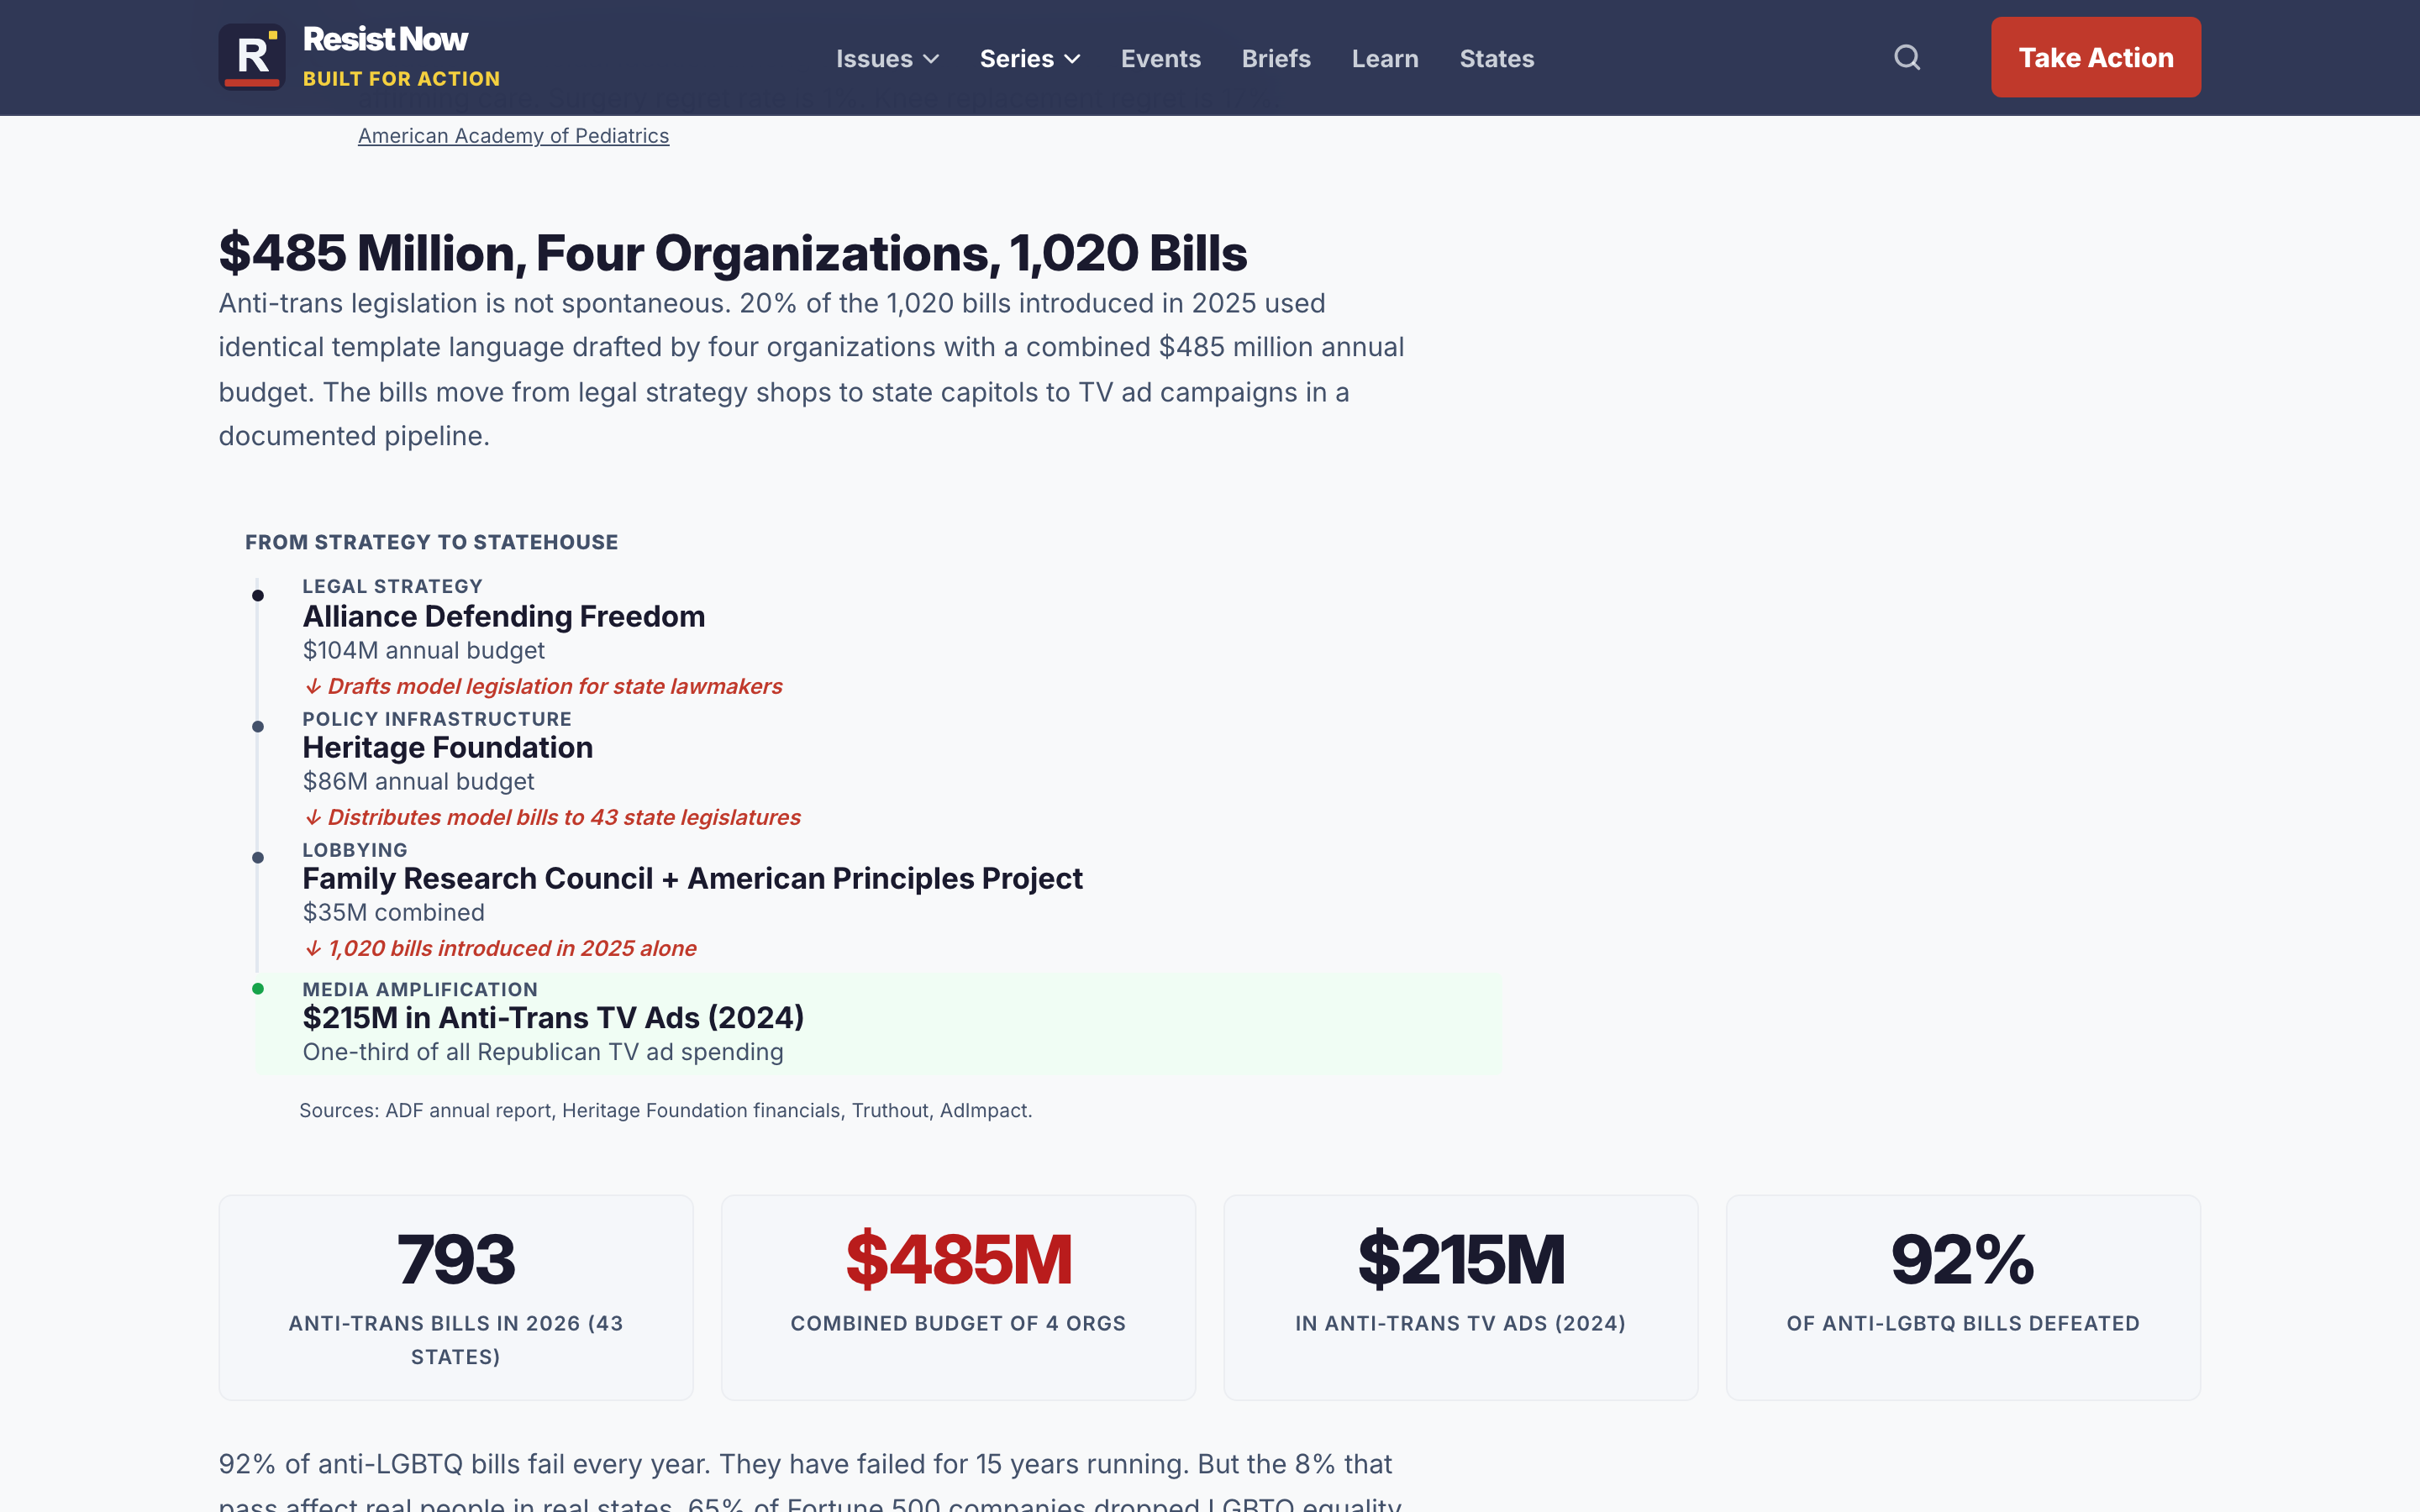This screenshot has height=1512, width=2420.
Task: Open the search magnifier icon
Action: [1907, 57]
